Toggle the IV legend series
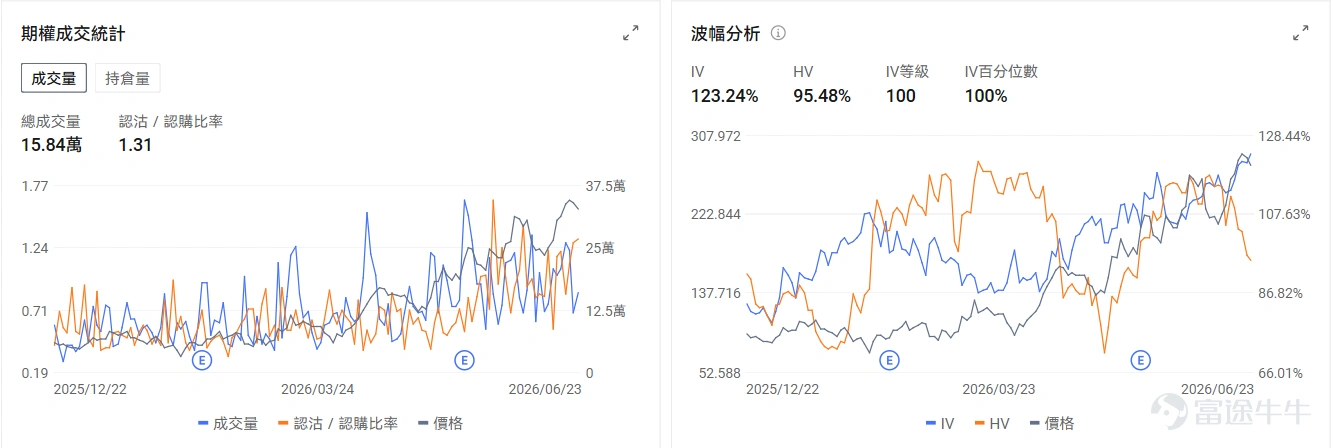 point(940,424)
